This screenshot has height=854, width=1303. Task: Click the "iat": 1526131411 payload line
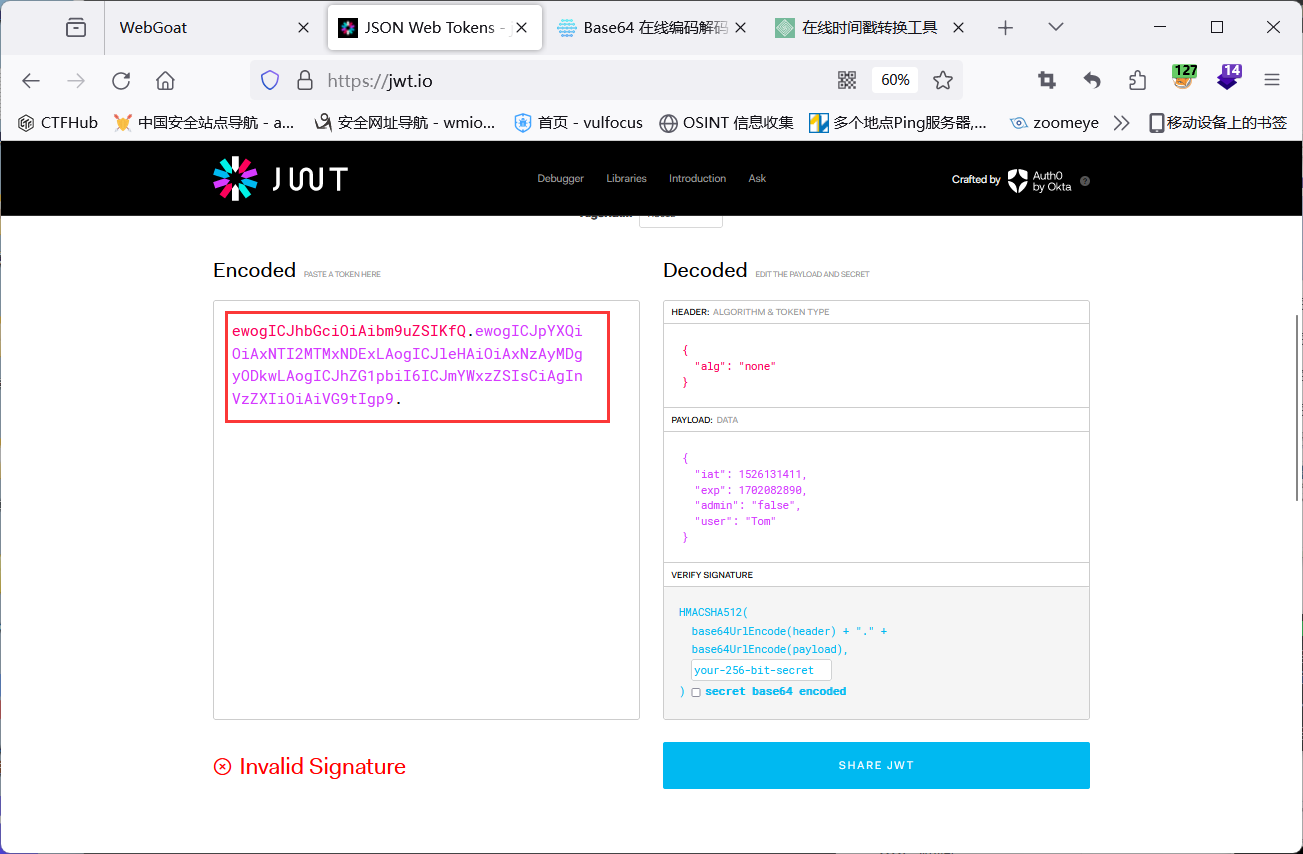(x=750, y=474)
